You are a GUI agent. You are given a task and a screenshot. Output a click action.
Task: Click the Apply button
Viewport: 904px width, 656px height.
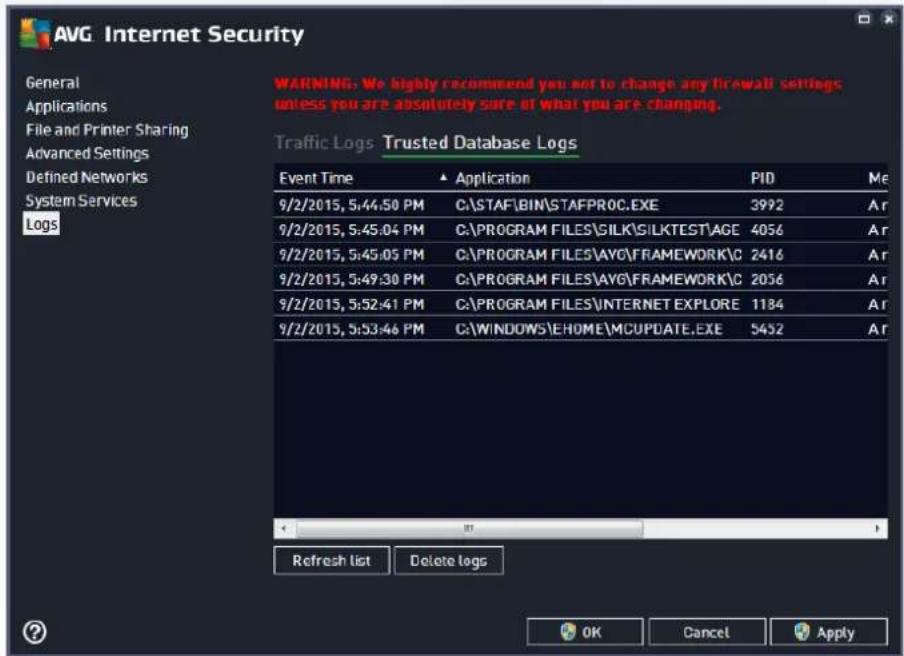(x=828, y=632)
